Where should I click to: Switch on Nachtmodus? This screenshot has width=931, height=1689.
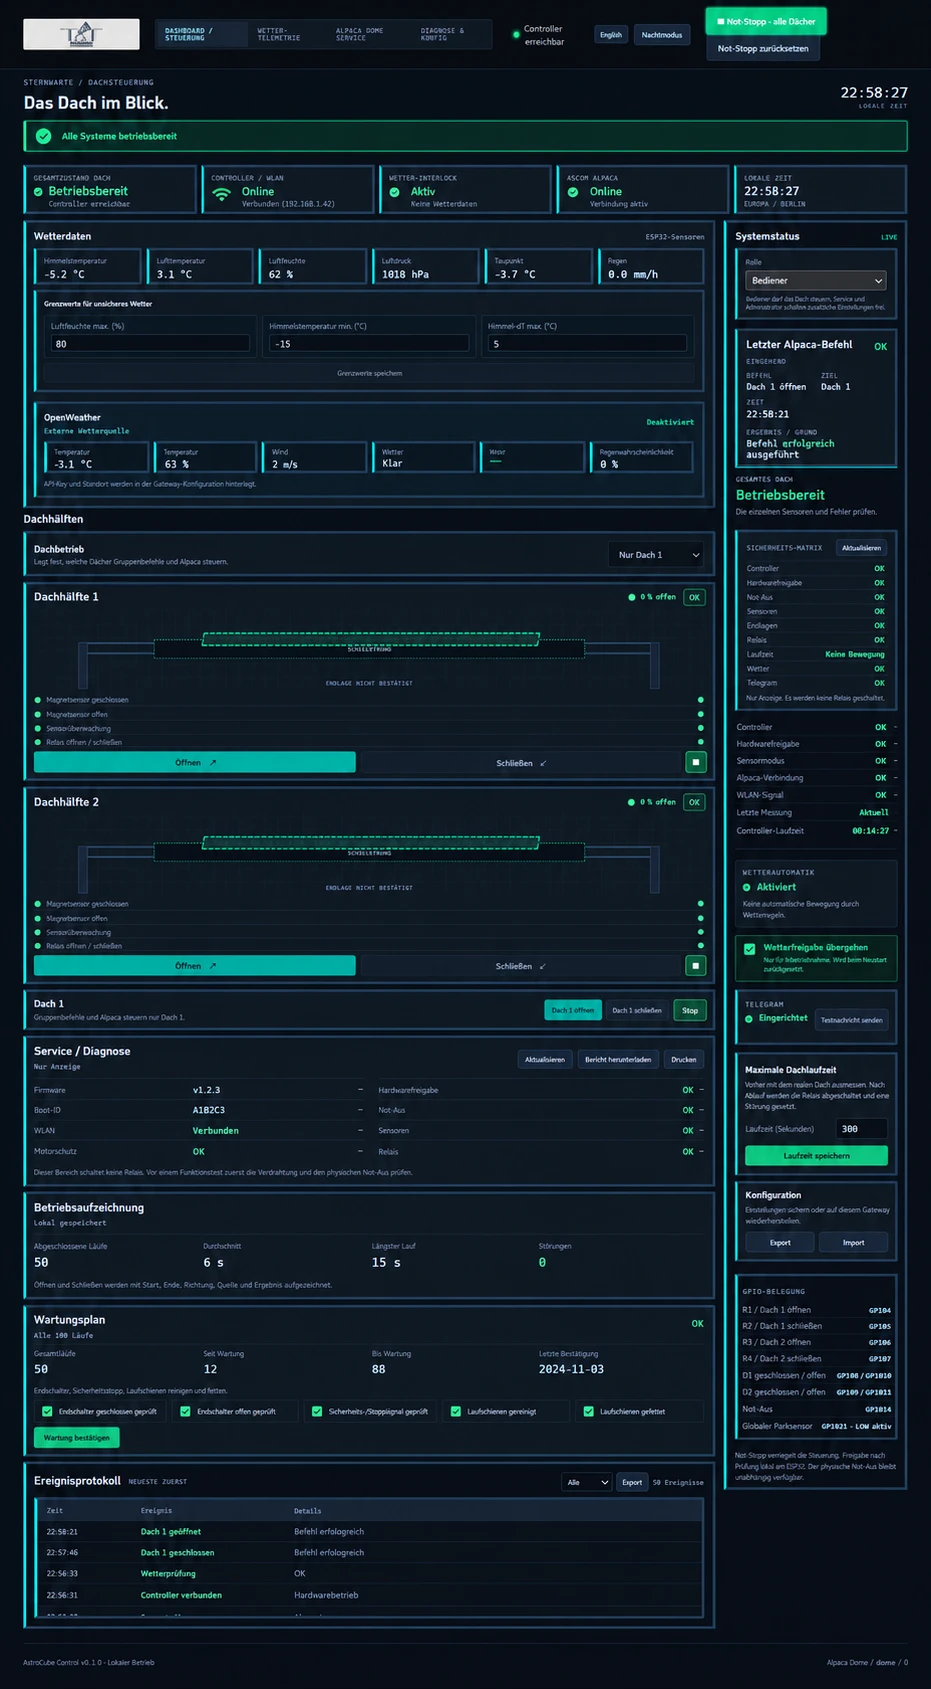[662, 35]
